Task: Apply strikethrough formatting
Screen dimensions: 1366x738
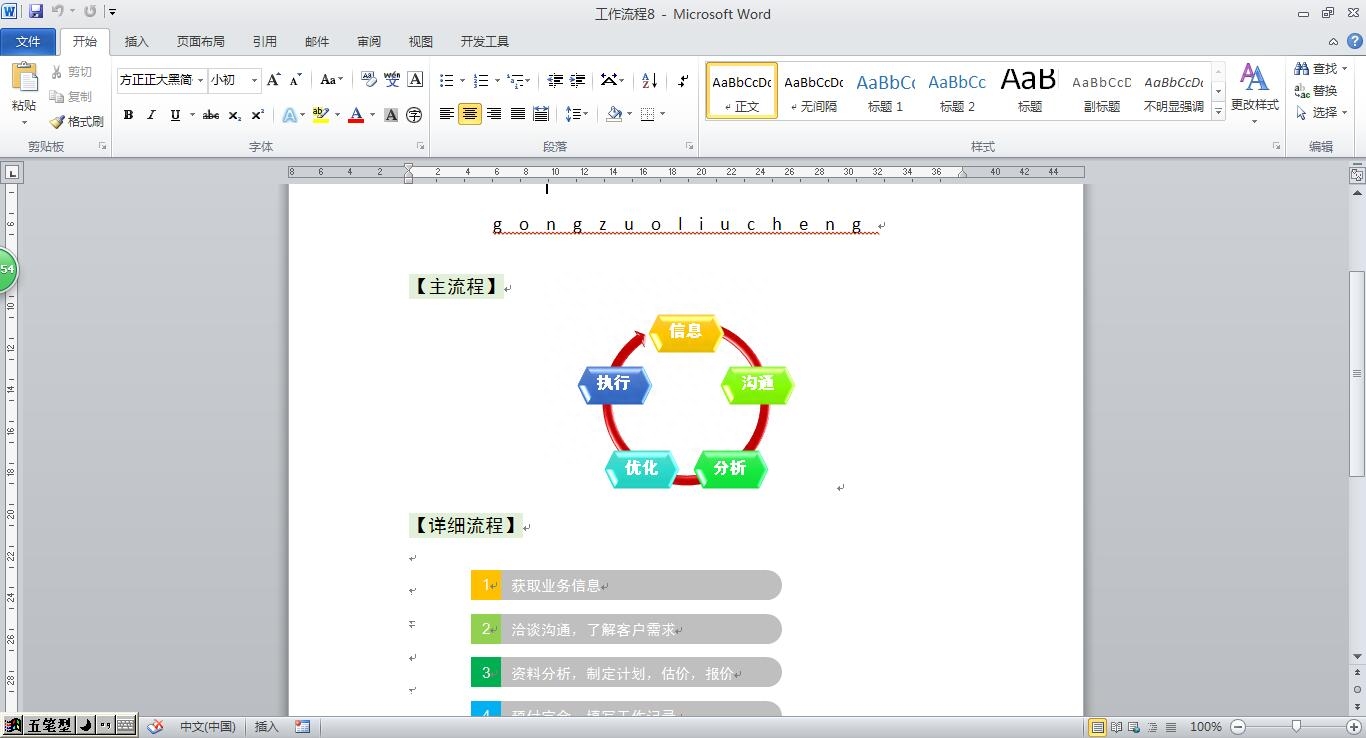Action: click(210, 115)
